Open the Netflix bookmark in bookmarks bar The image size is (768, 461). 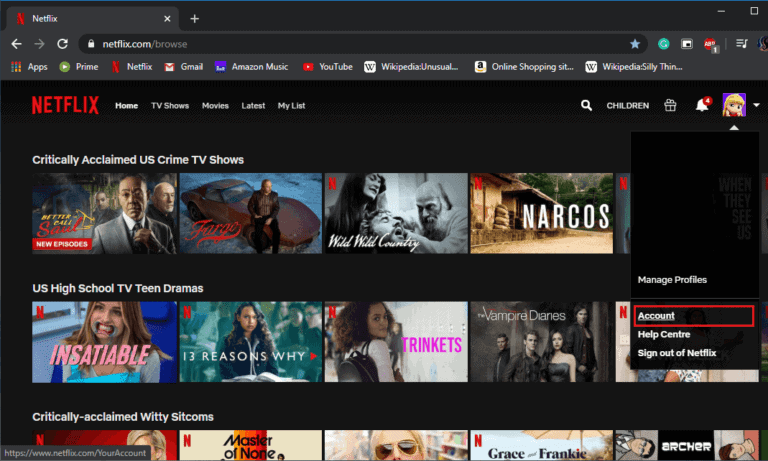[x=132, y=67]
